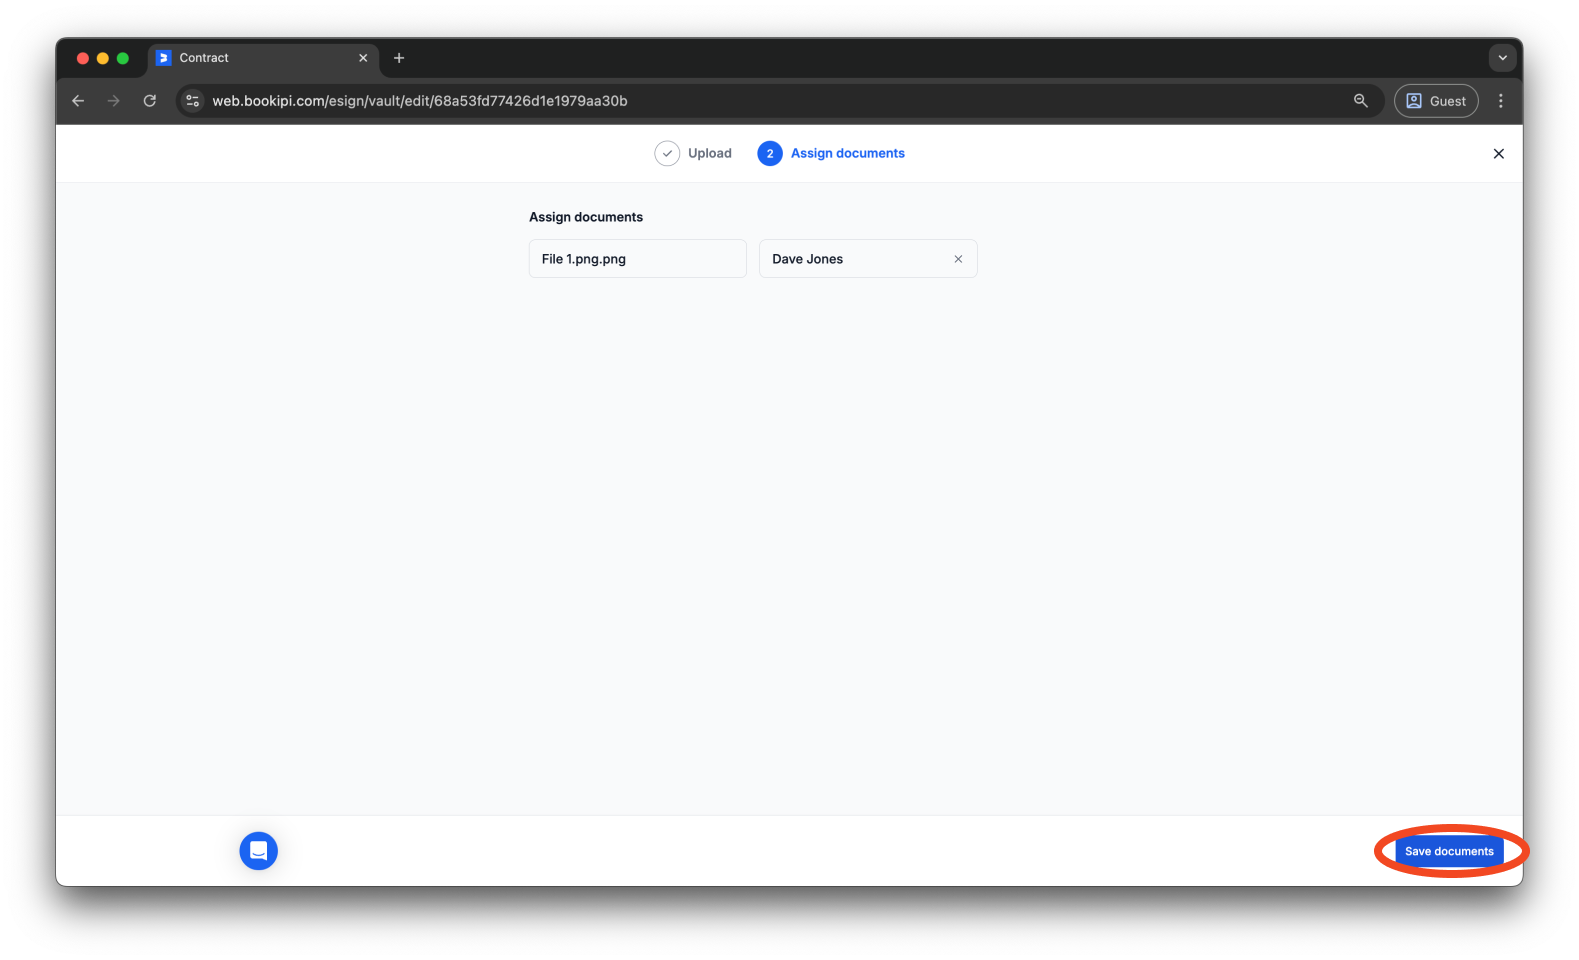Open the Chrome three-dot menu
The image size is (1579, 960).
click(1501, 101)
